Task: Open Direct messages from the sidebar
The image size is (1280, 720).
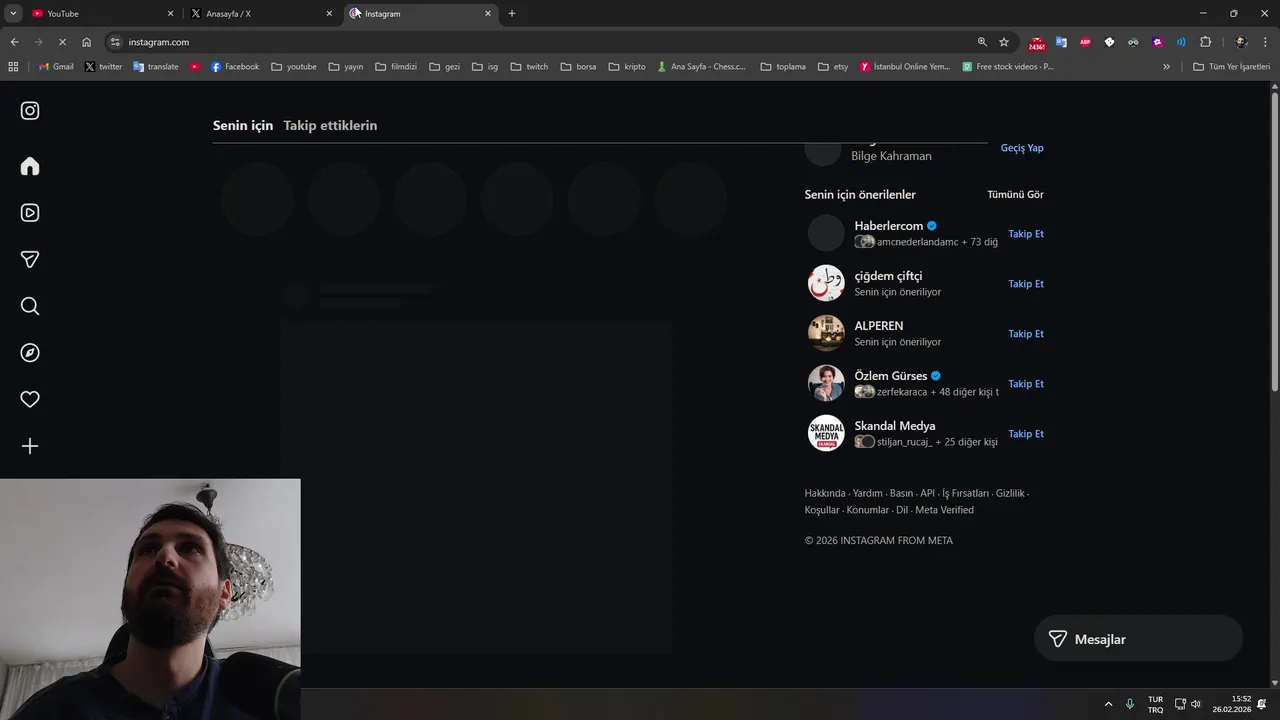Action: click(x=30, y=259)
